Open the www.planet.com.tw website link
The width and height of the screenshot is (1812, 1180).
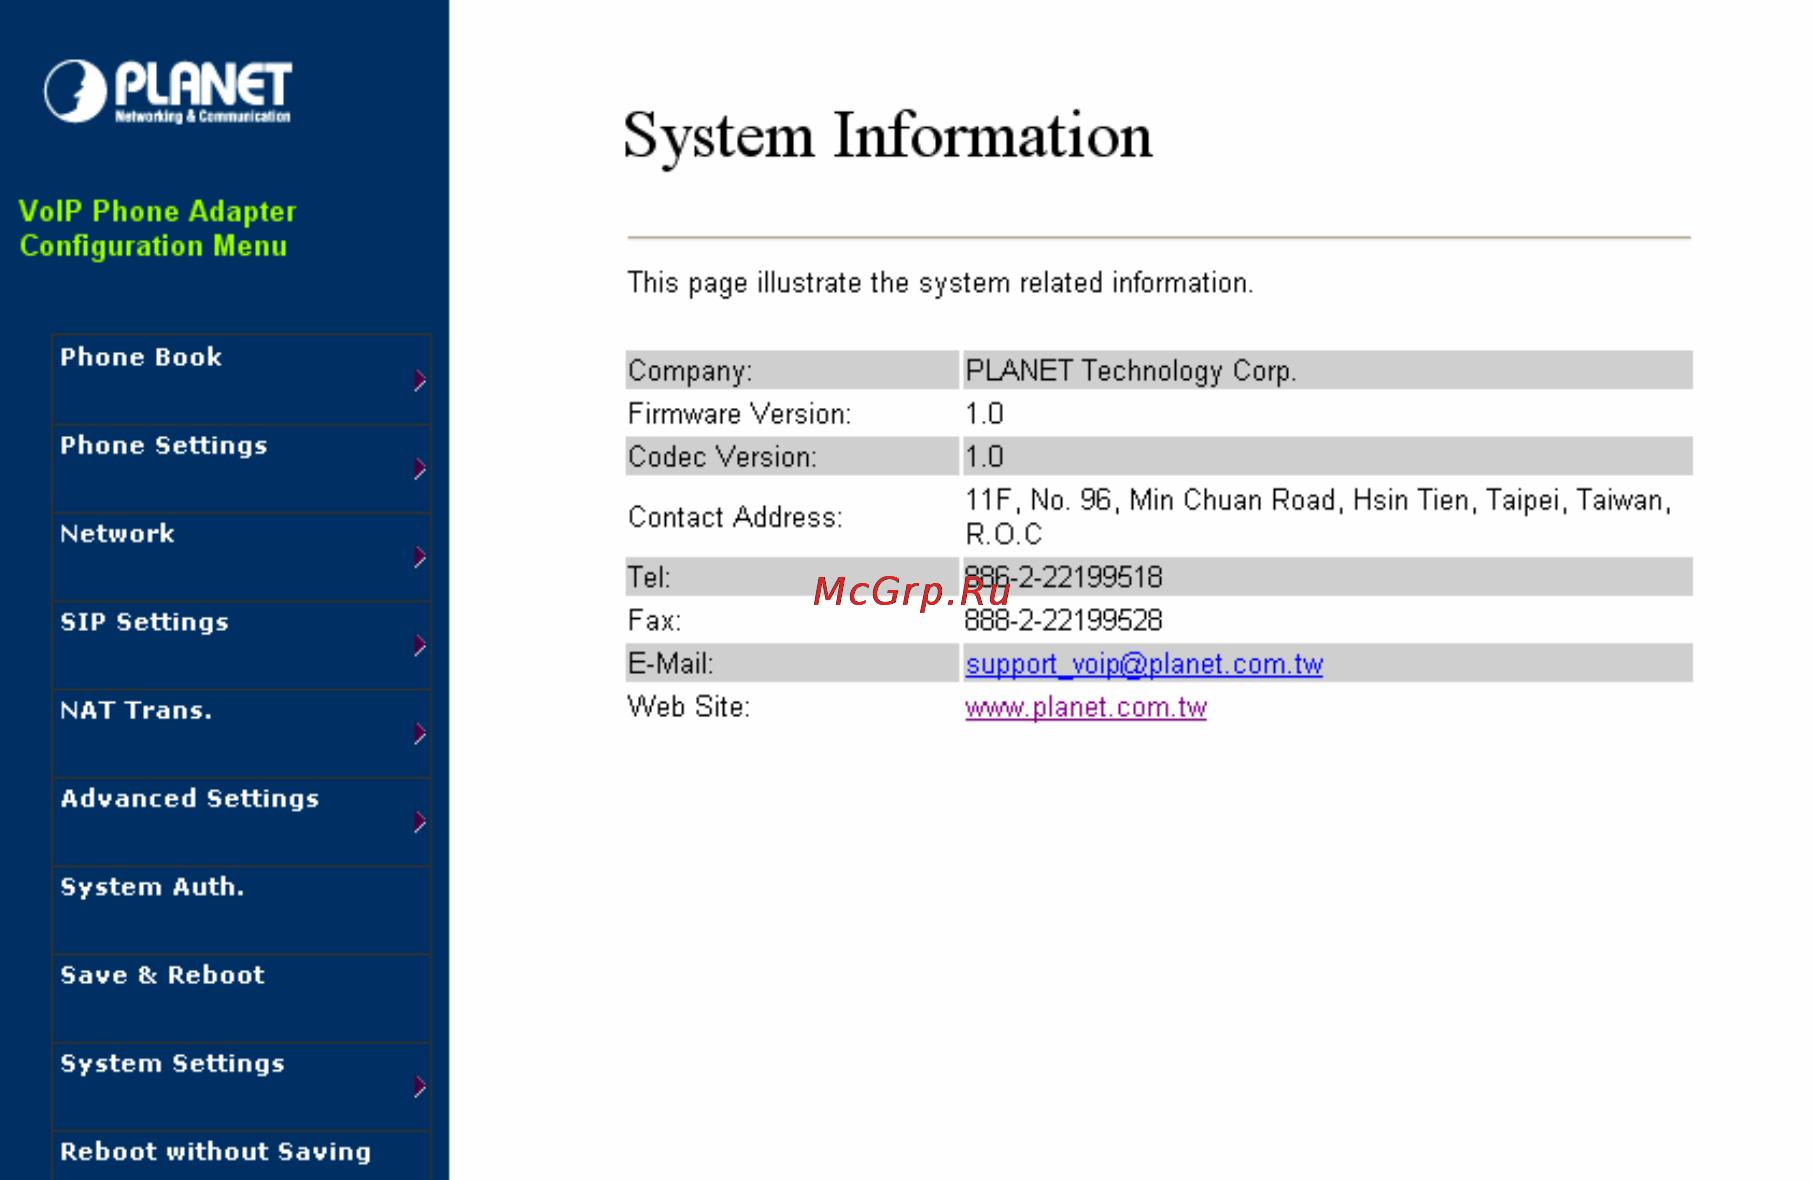[1086, 707]
